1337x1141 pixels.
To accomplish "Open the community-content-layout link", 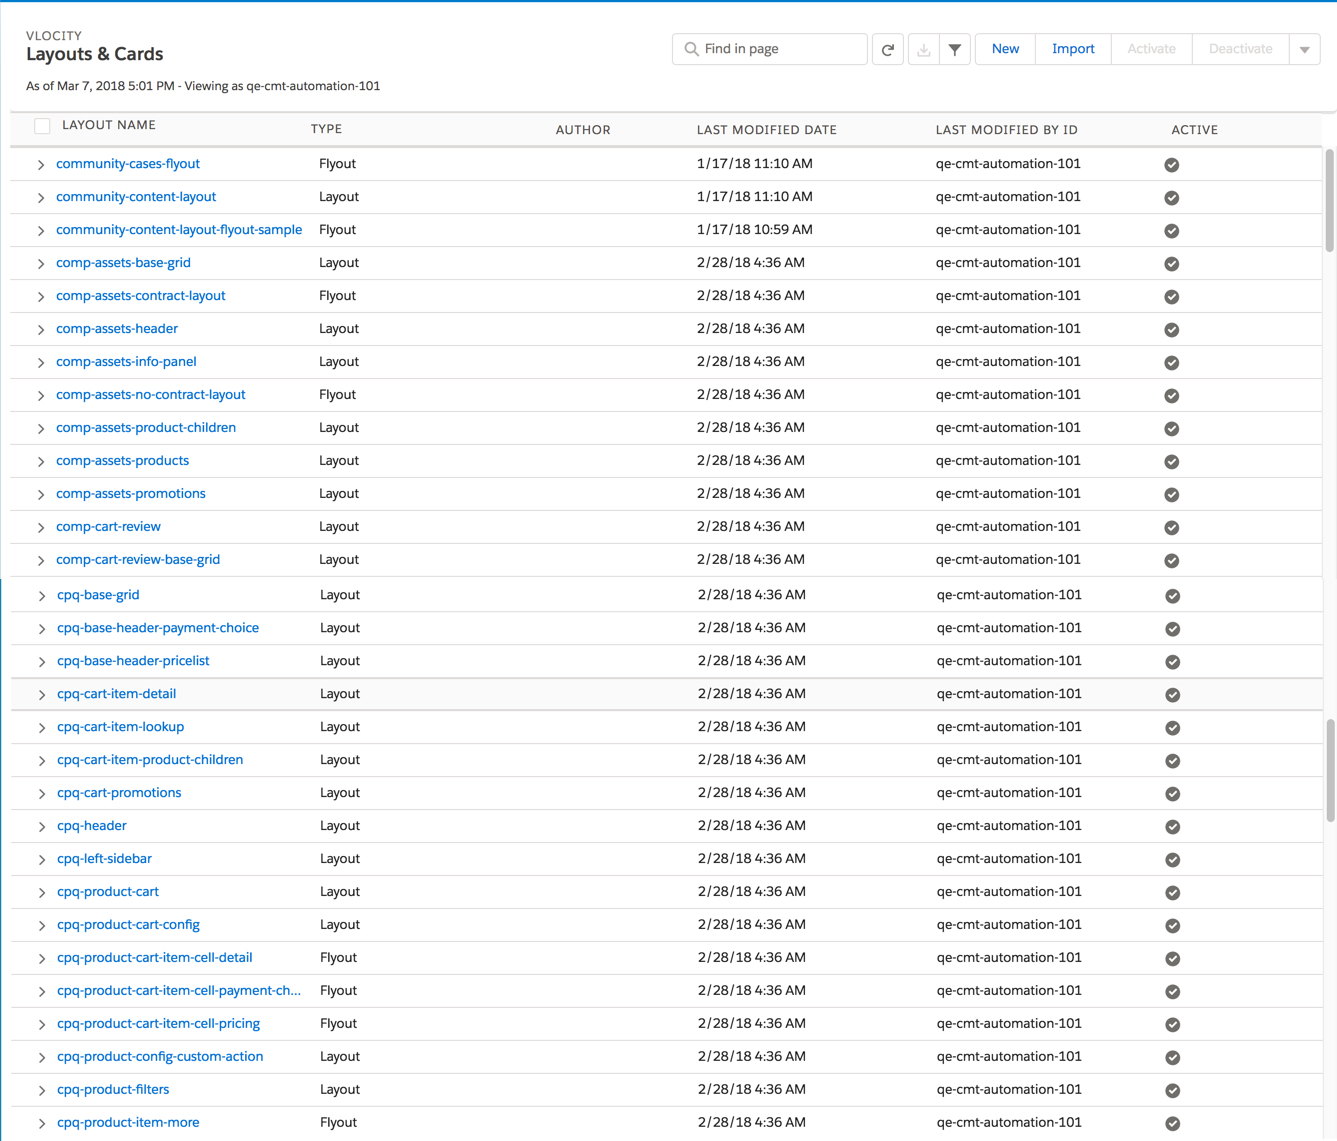I will [x=136, y=197].
